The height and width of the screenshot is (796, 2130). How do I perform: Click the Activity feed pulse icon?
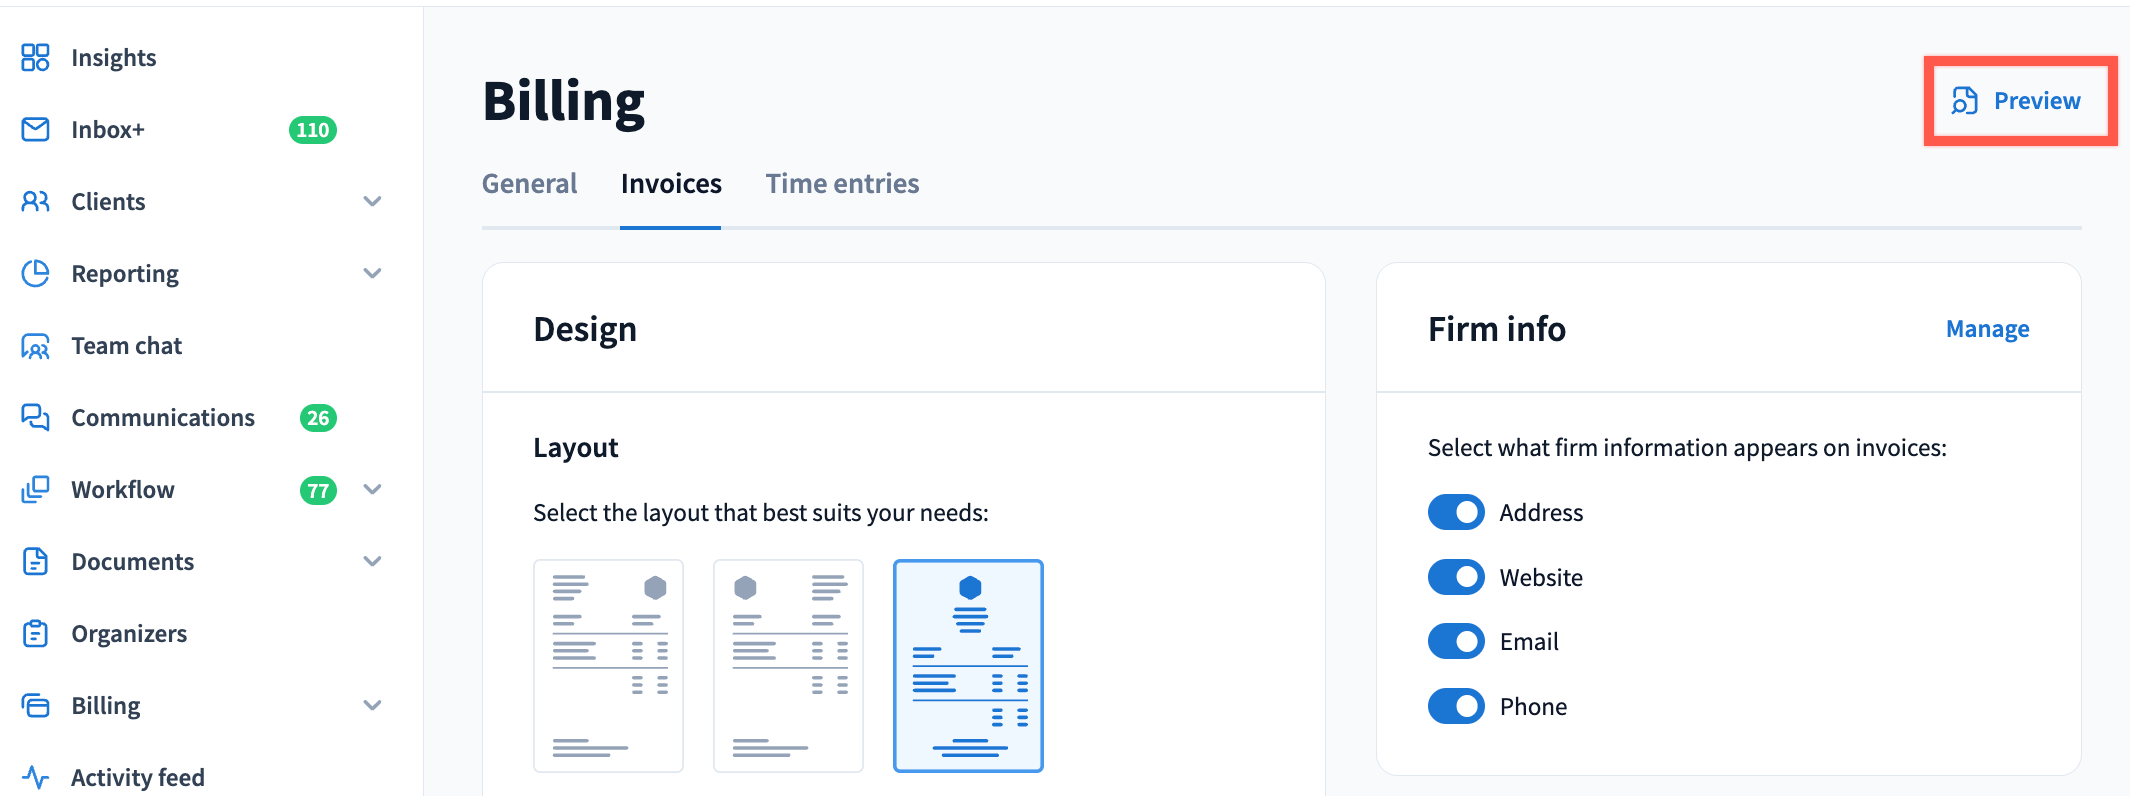36,777
